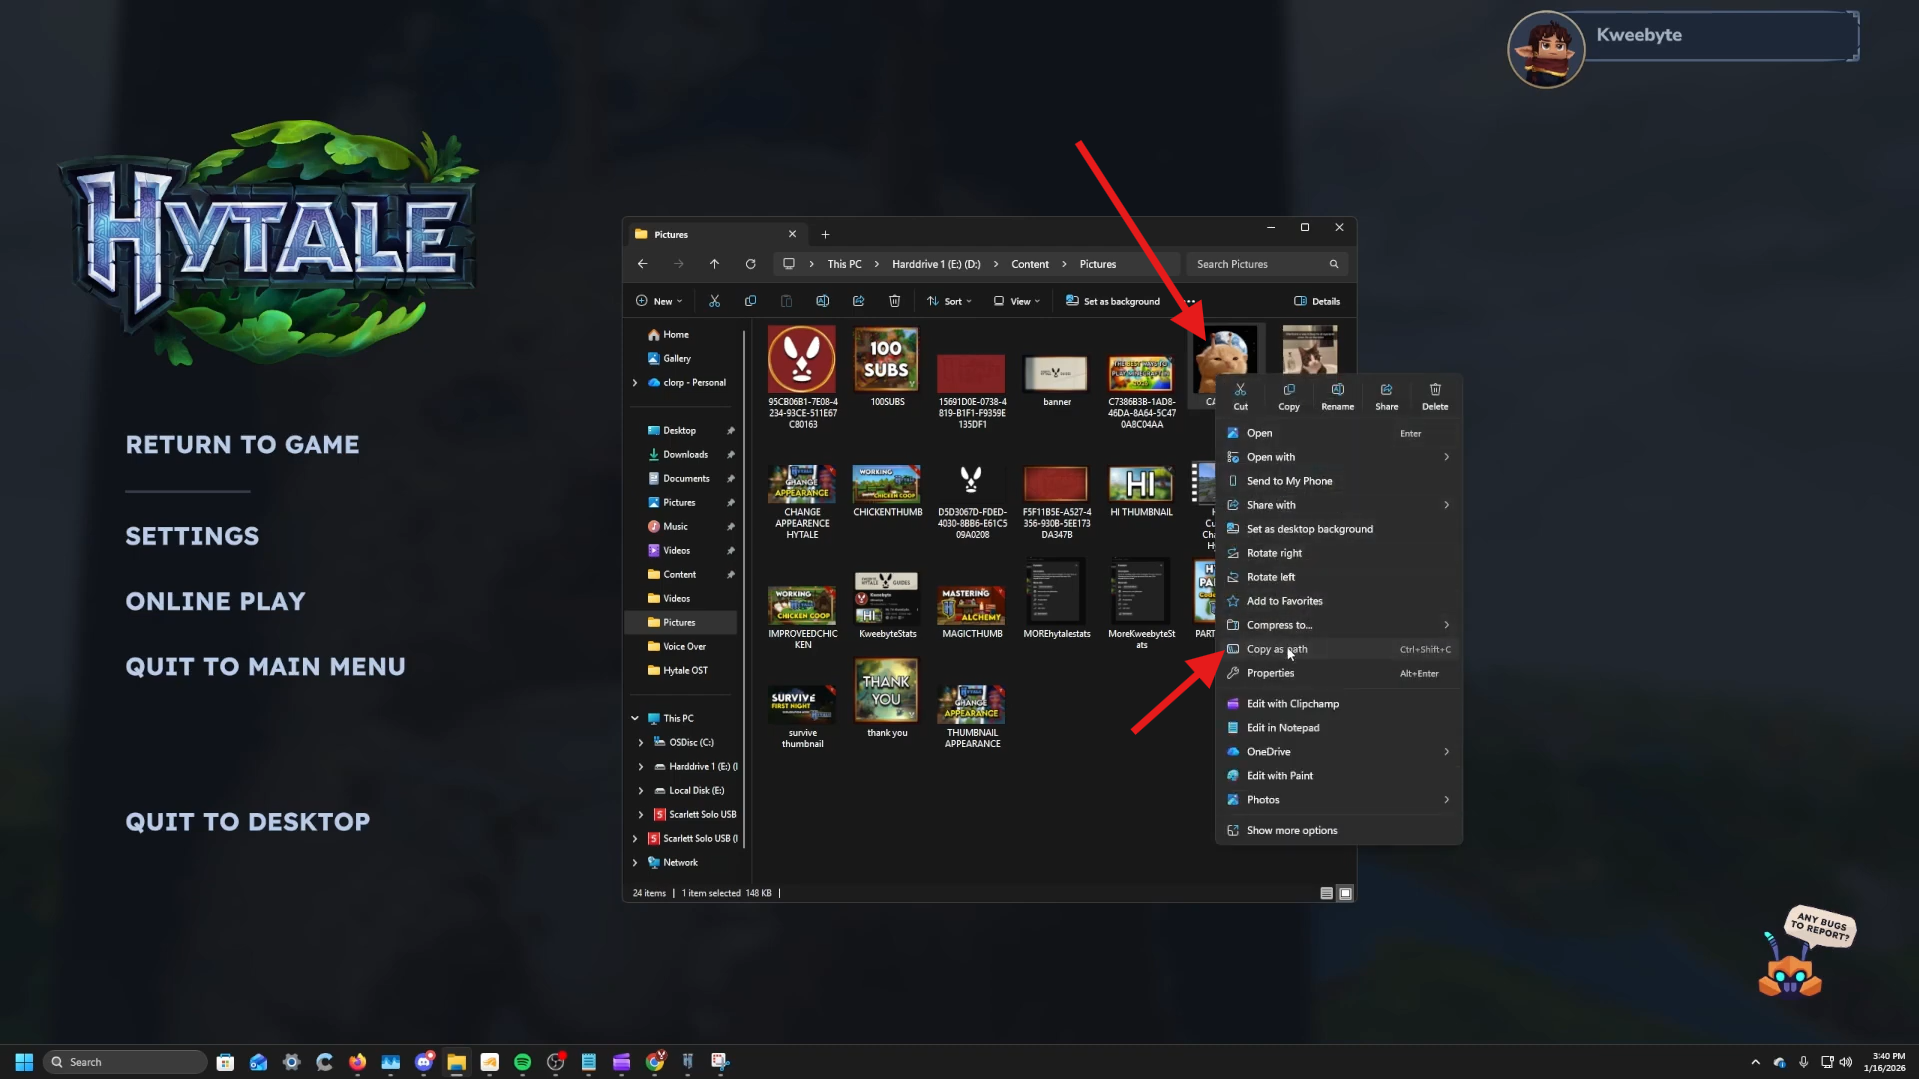
Task: Choose Copy as path from the context menu
Action: point(1276,649)
